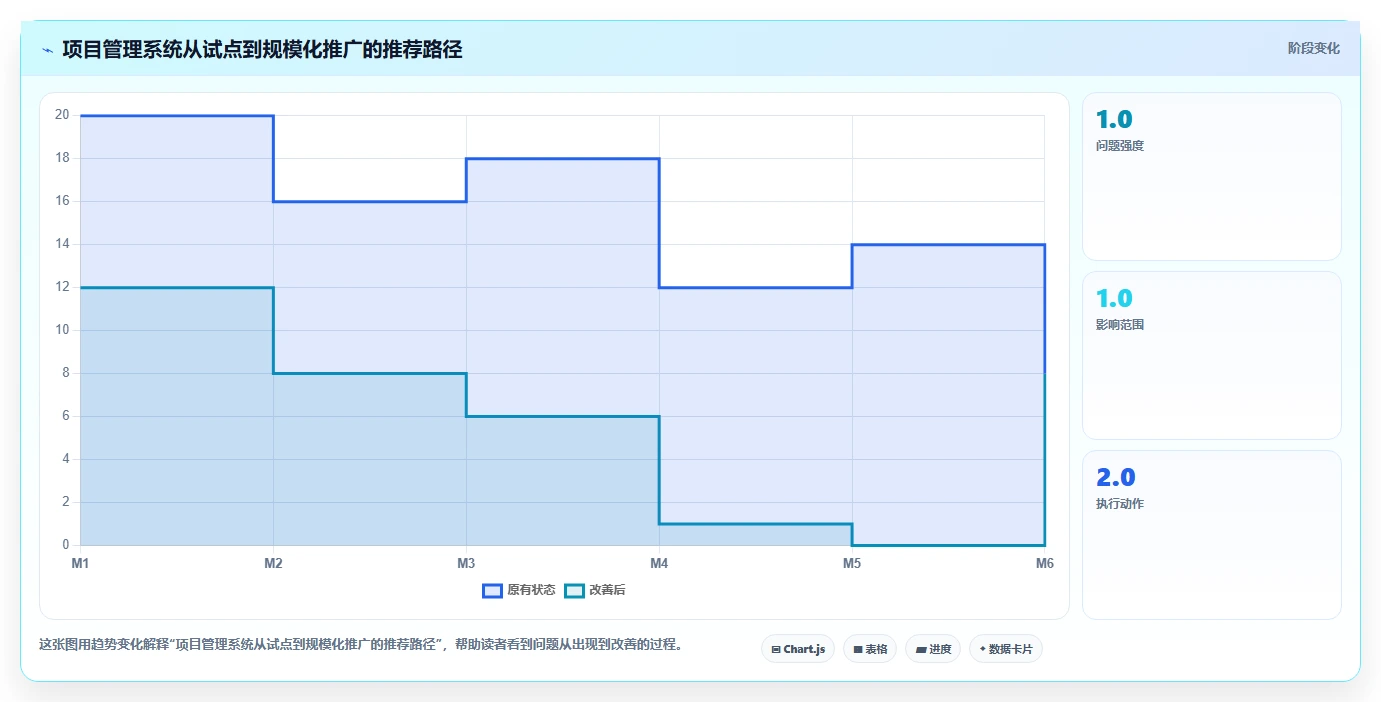The height and width of the screenshot is (702, 1381).
Task: Click the 影响范围 label text
Action: point(1120,324)
